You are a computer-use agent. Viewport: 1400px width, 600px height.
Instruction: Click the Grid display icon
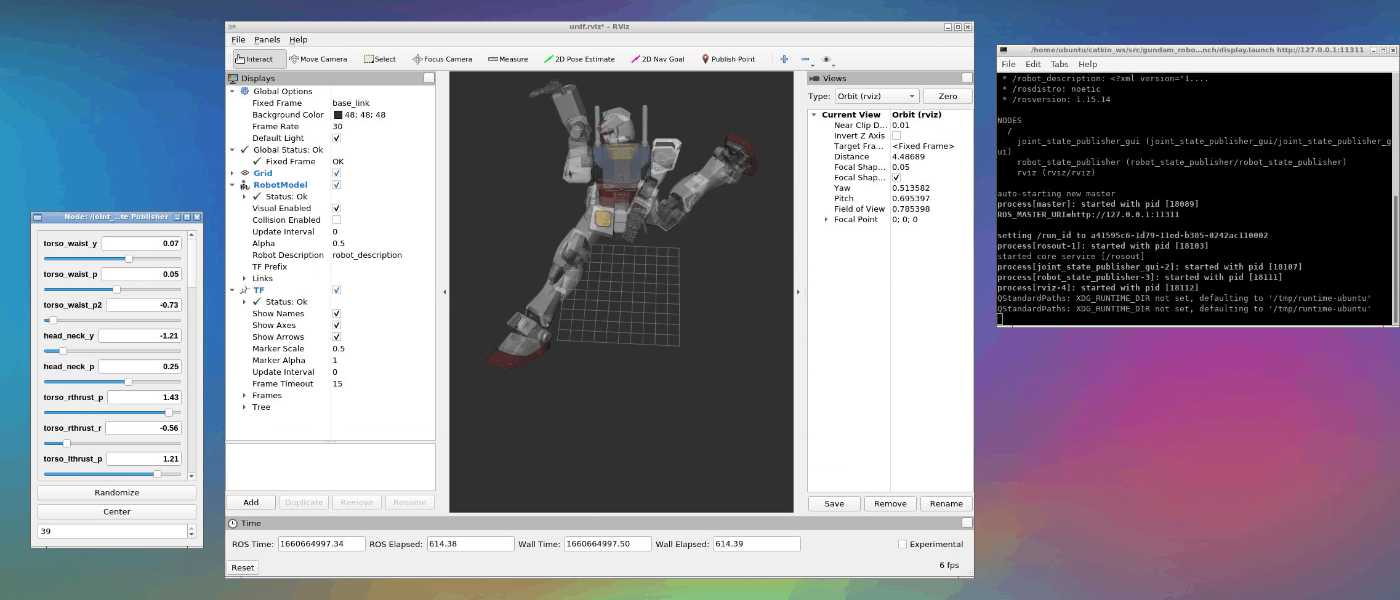tap(245, 173)
